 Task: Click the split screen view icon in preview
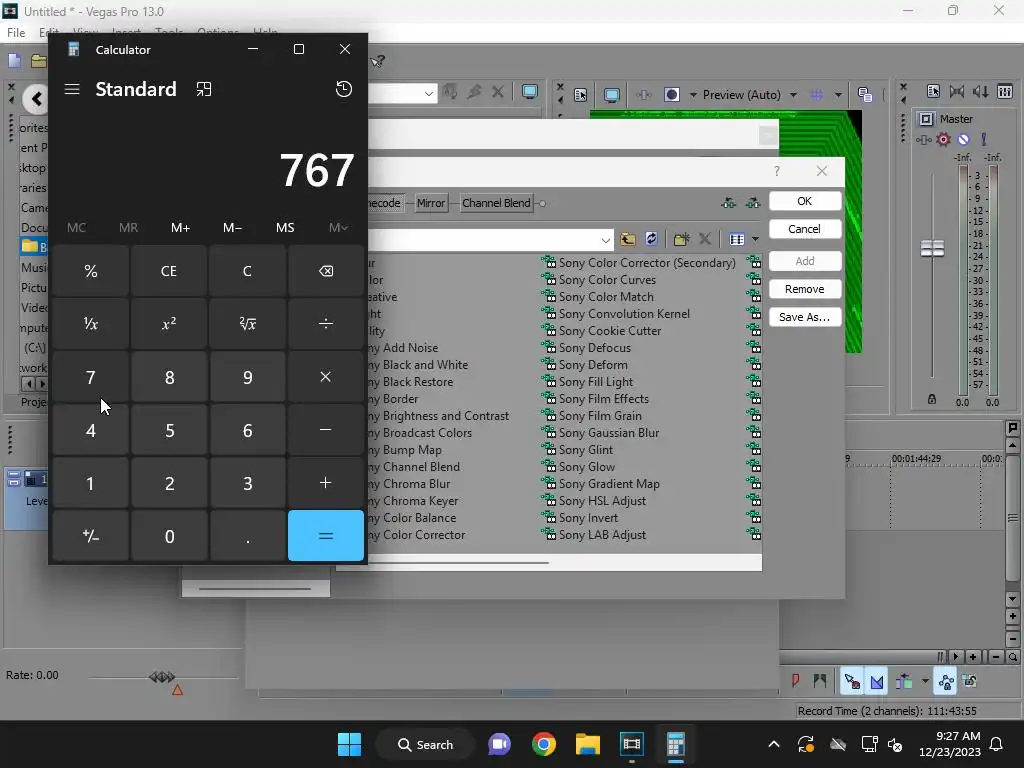[671, 95]
